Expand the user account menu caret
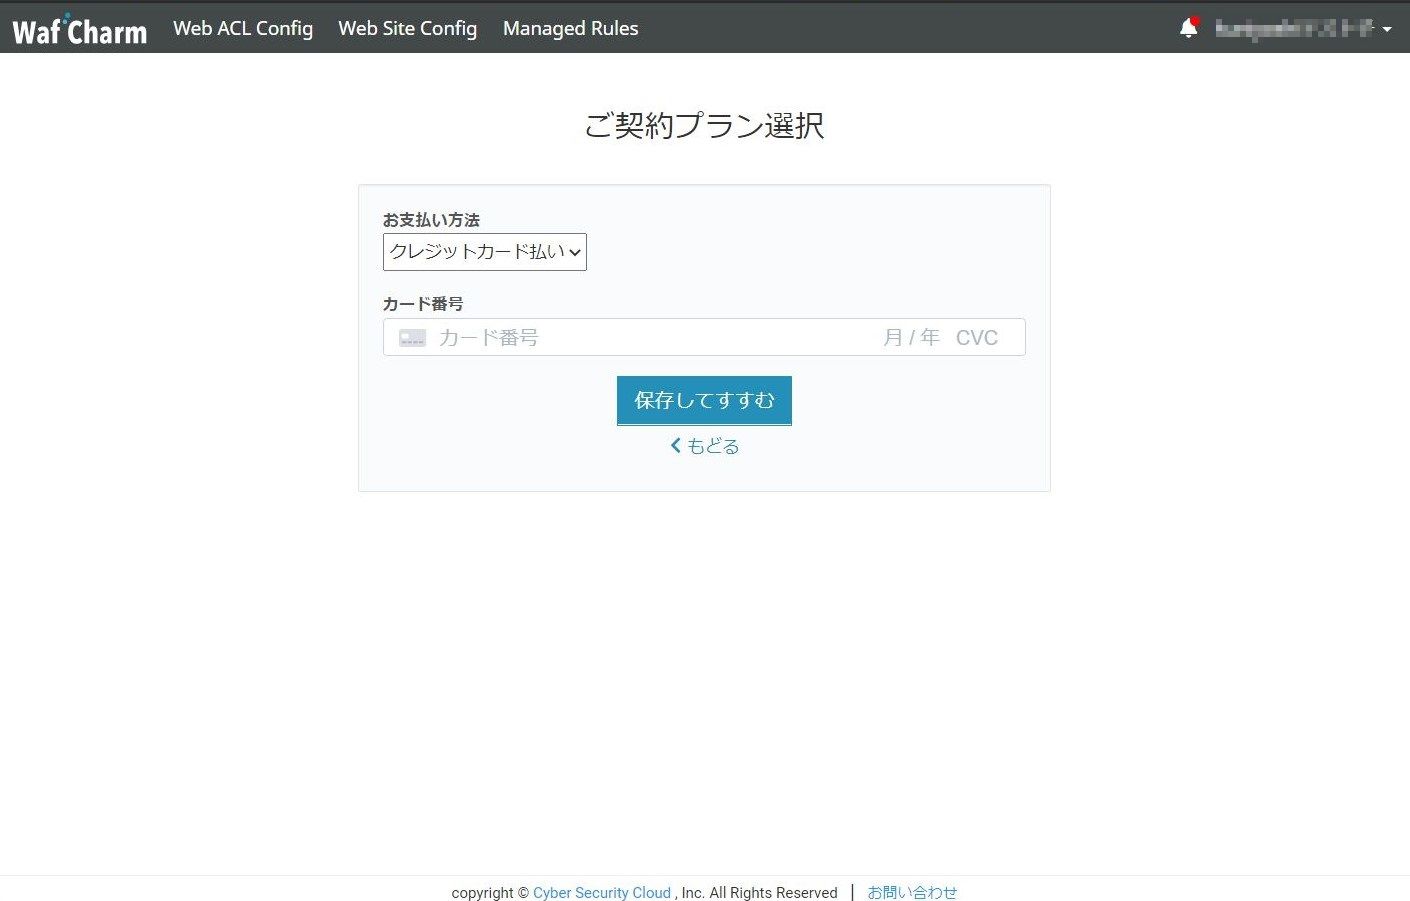The height and width of the screenshot is (901, 1410). click(x=1387, y=29)
